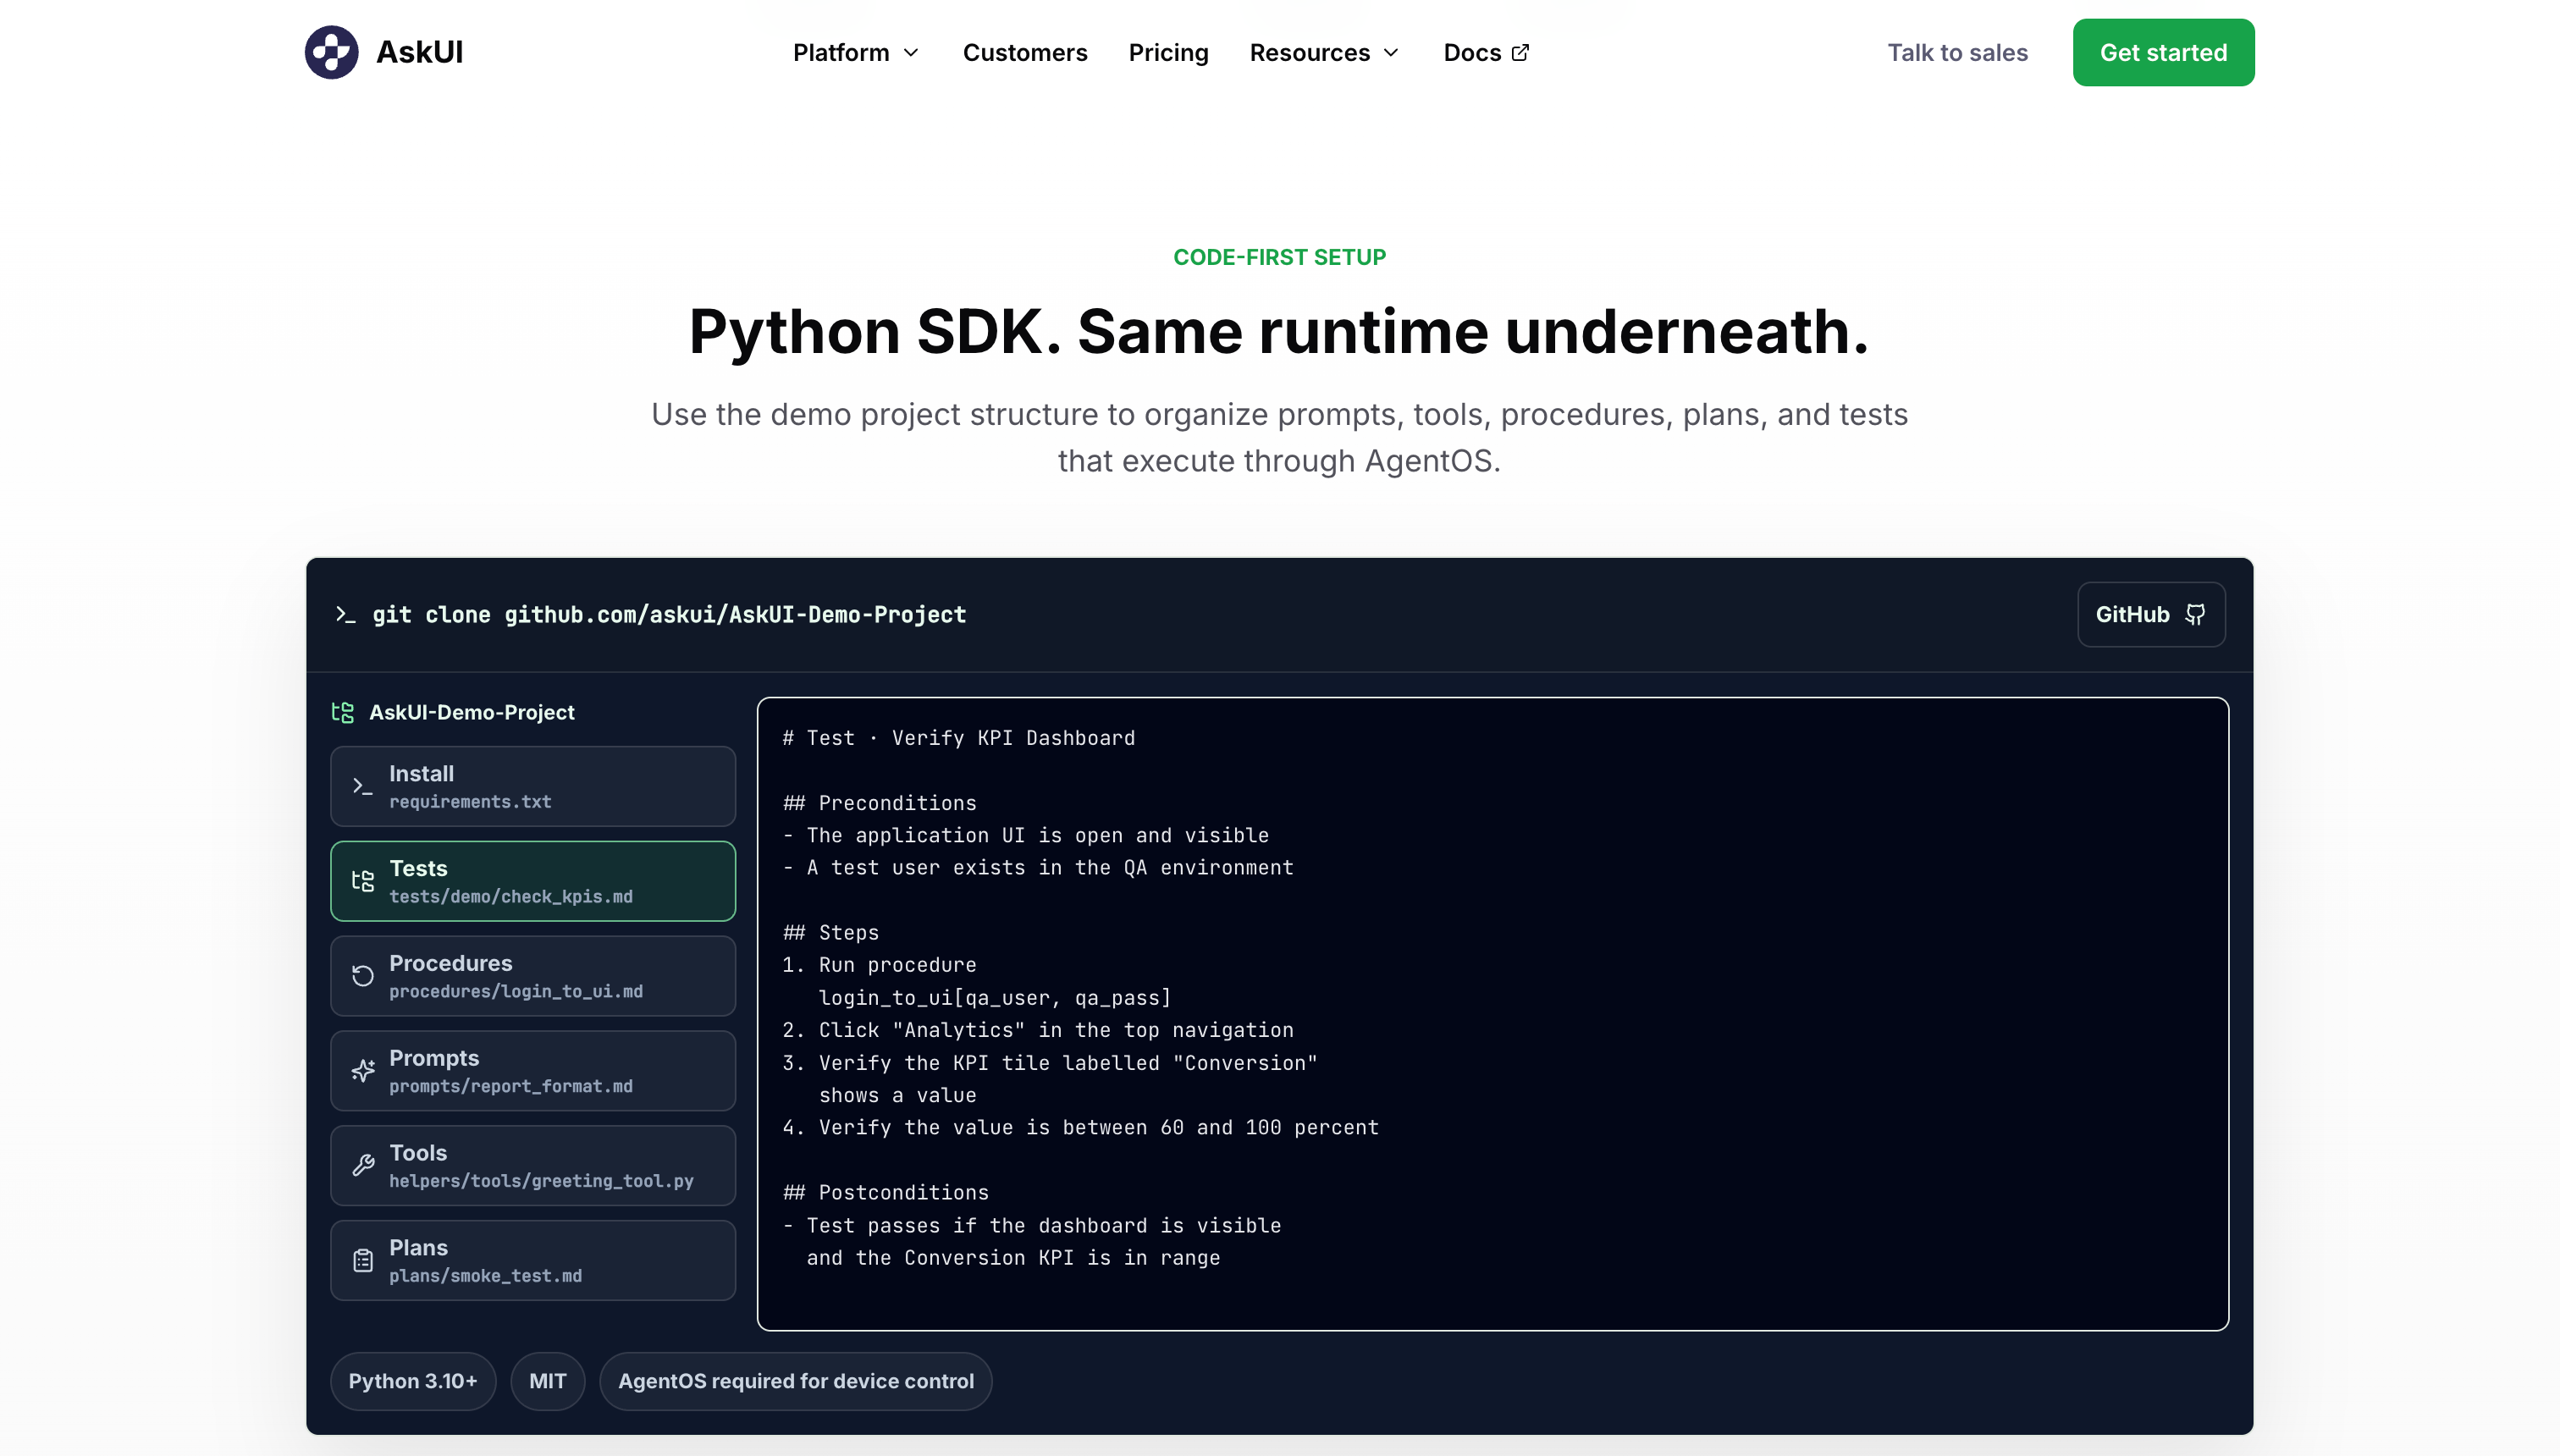Click the terminal icon in the Install row
This screenshot has height=1456, width=2560.
[x=363, y=786]
